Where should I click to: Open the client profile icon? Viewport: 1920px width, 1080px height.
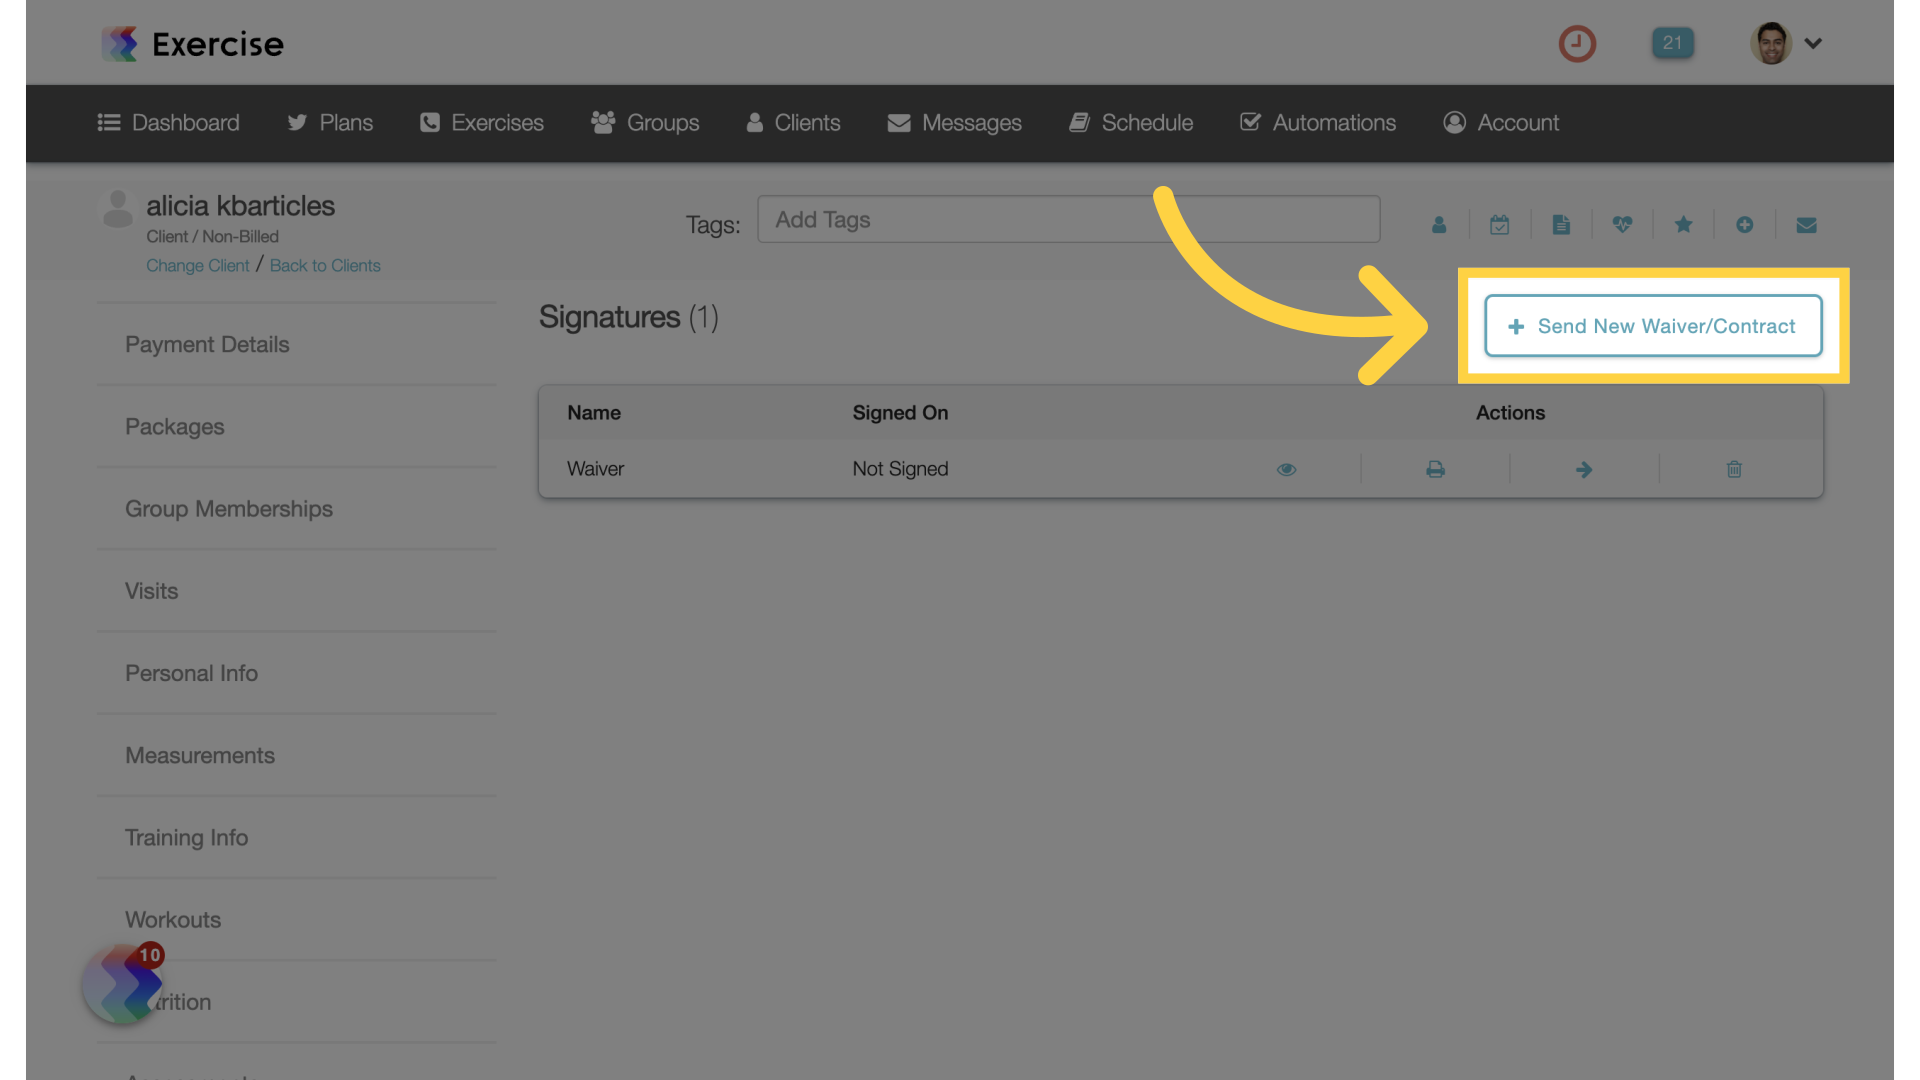(x=1439, y=224)
